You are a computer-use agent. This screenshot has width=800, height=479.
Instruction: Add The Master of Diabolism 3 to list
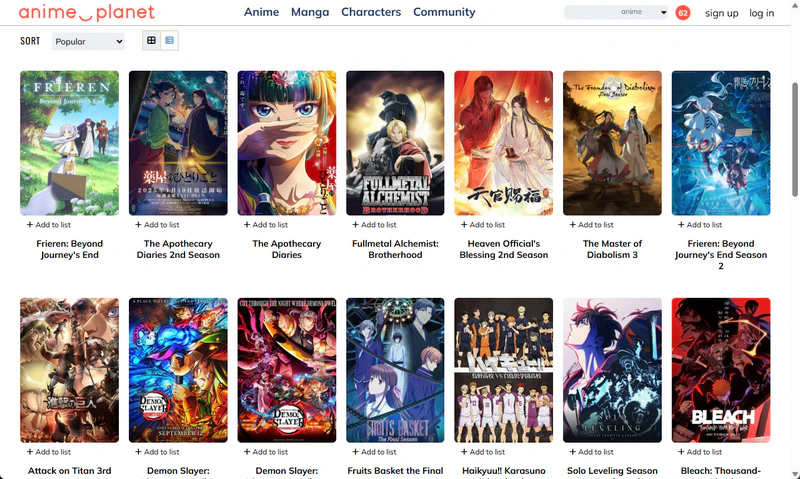click(x=591, y=224)
